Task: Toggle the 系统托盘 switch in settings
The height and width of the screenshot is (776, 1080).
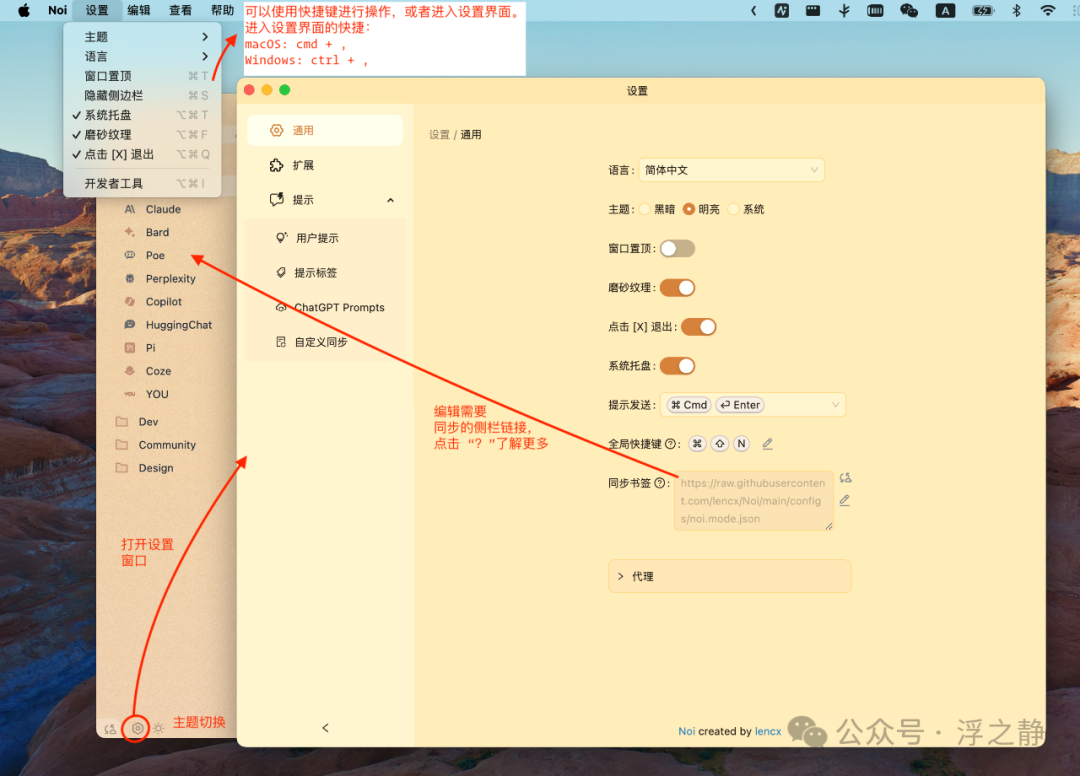Action: [x=677, y=366]
